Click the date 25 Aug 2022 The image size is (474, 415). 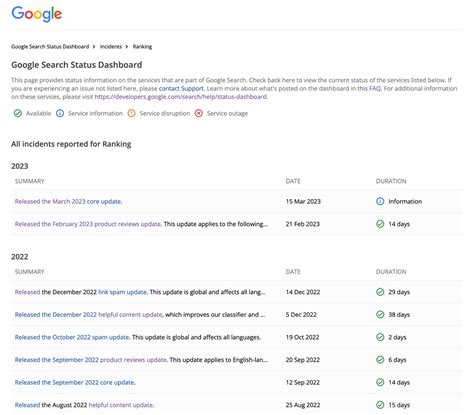(303, 405)
